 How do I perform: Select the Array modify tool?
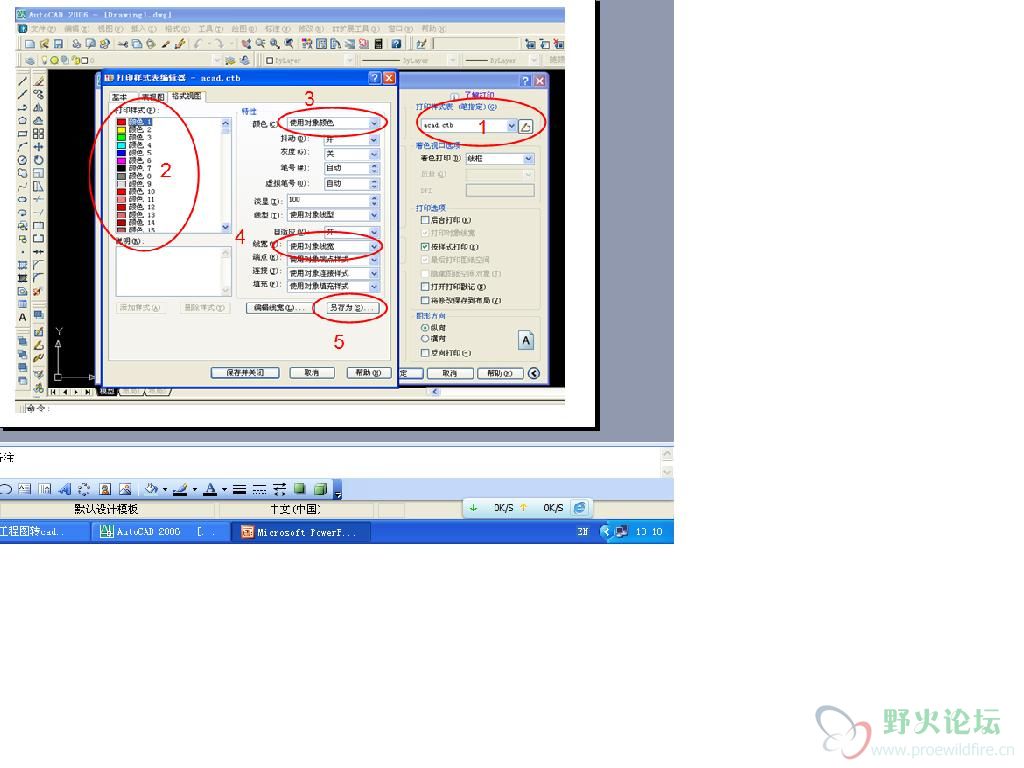[39, 134]
